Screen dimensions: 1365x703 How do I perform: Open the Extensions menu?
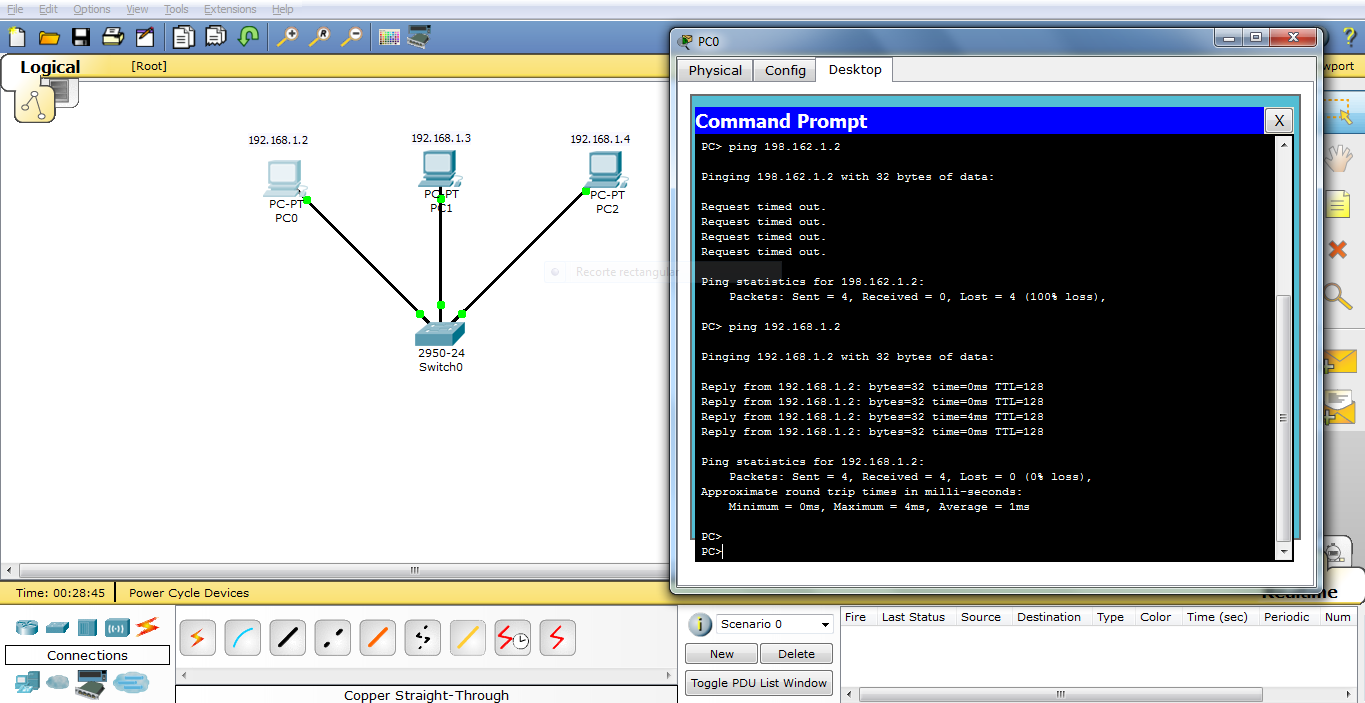tap(231, 9)
